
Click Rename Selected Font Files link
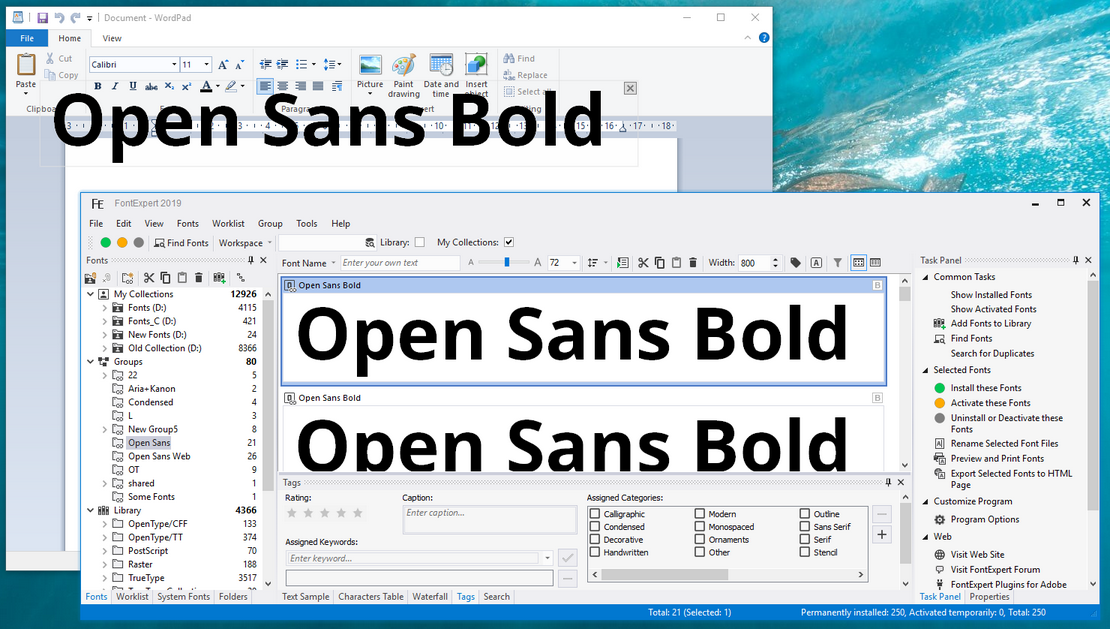(1005, 444)
